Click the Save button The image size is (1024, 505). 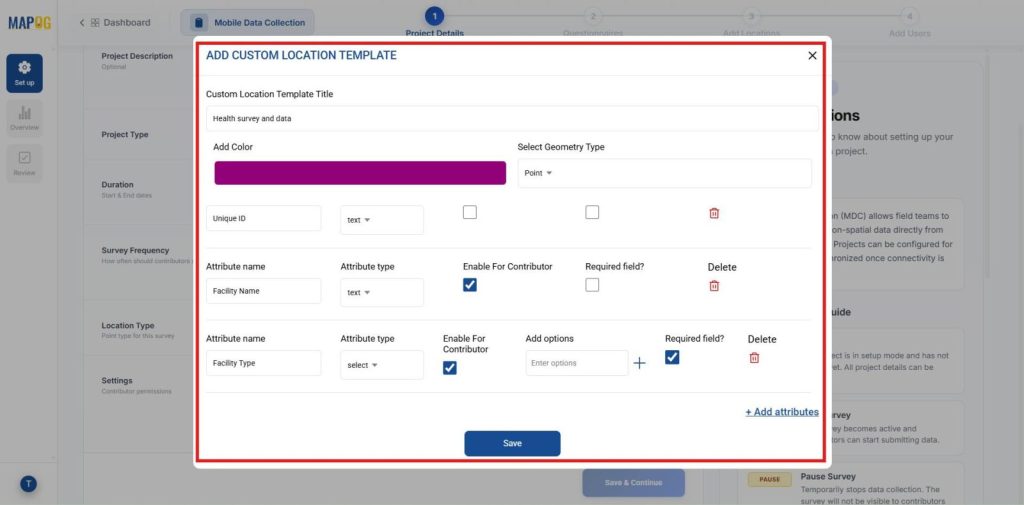click(x=512, y=443)
